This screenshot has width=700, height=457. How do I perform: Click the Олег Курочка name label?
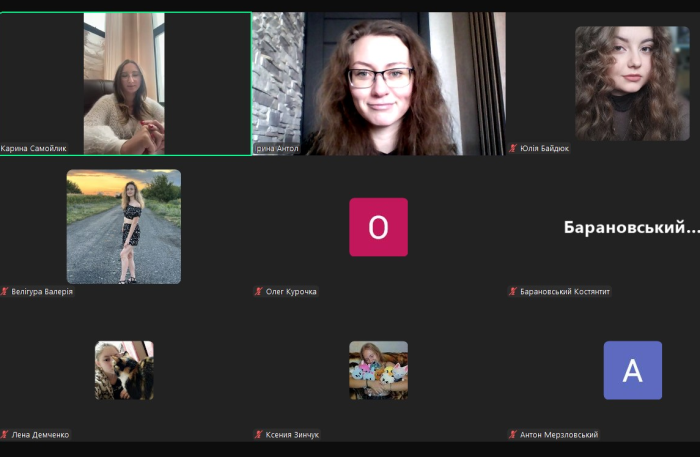pyautogui.click(x=291, y=292)
